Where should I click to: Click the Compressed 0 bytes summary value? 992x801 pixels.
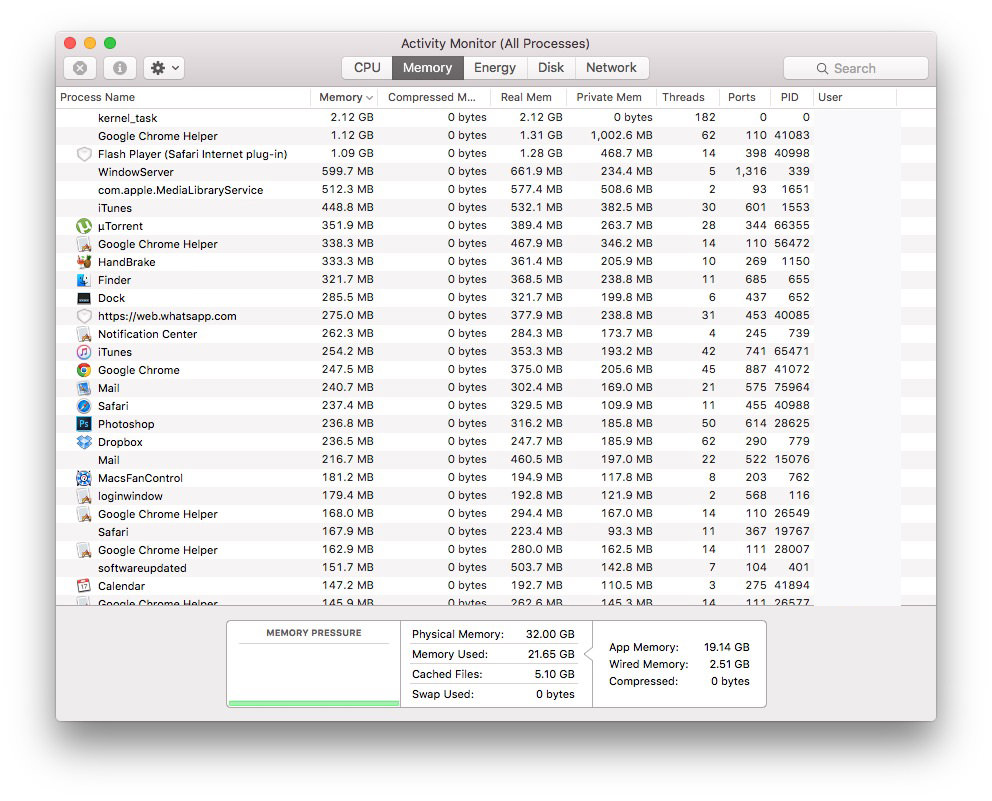730,681
